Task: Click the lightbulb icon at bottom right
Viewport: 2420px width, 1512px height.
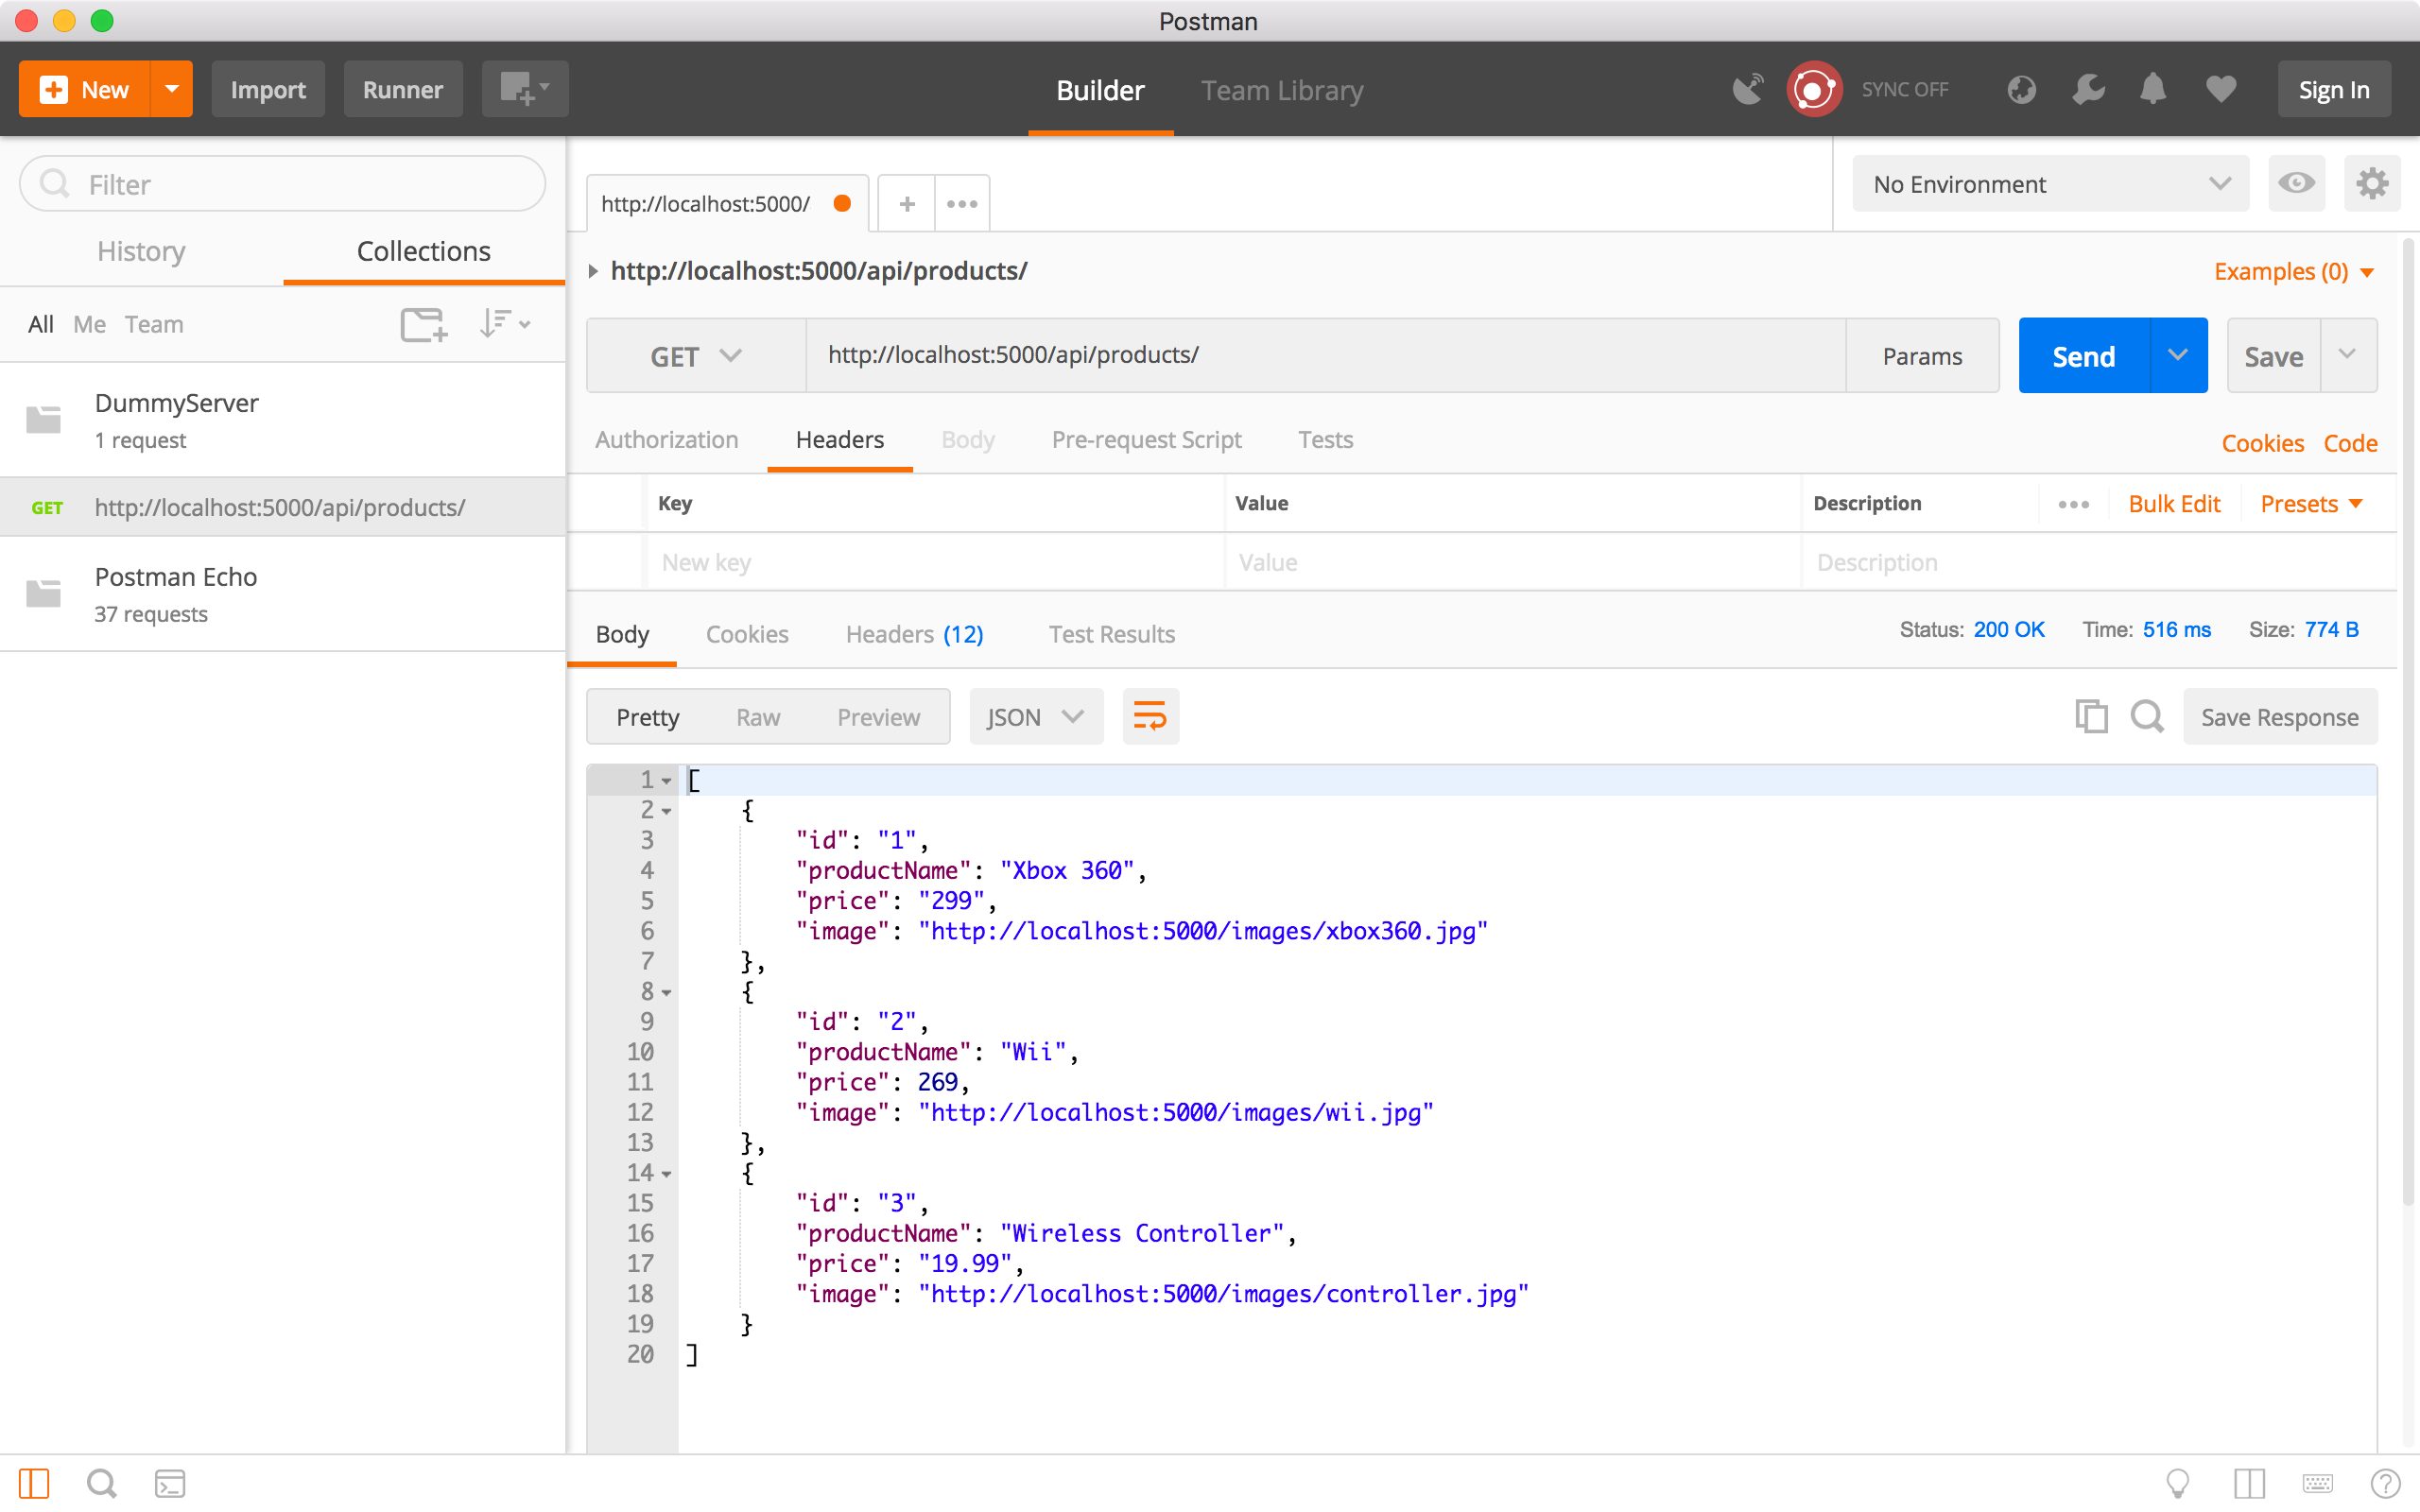Action: coord(2177,1483)
